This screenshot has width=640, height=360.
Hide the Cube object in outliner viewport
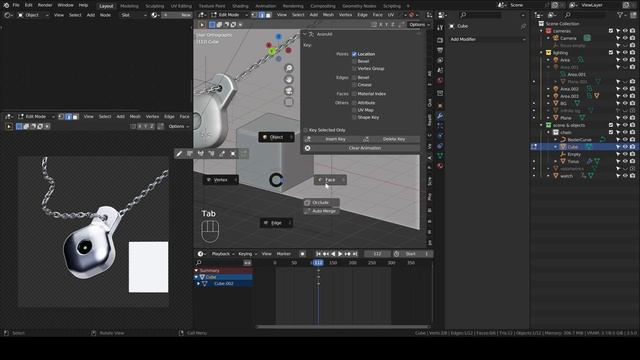pos(625,147)
